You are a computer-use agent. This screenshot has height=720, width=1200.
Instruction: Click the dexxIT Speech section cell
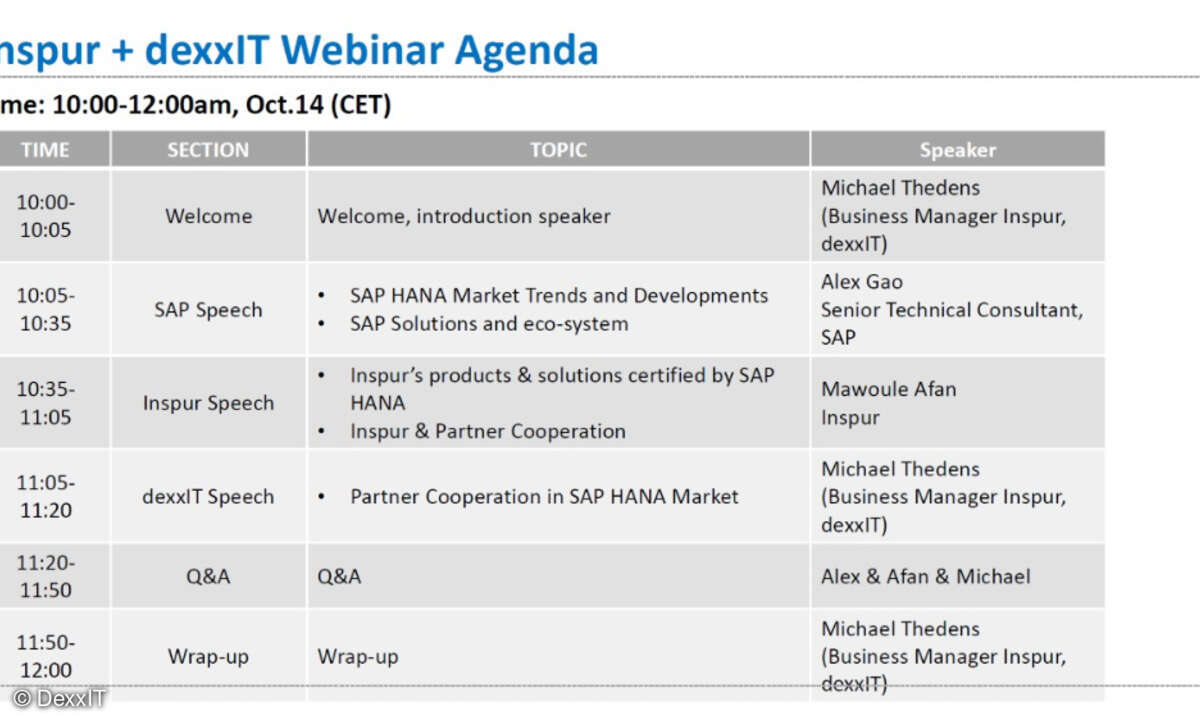[x=208, y=496]
